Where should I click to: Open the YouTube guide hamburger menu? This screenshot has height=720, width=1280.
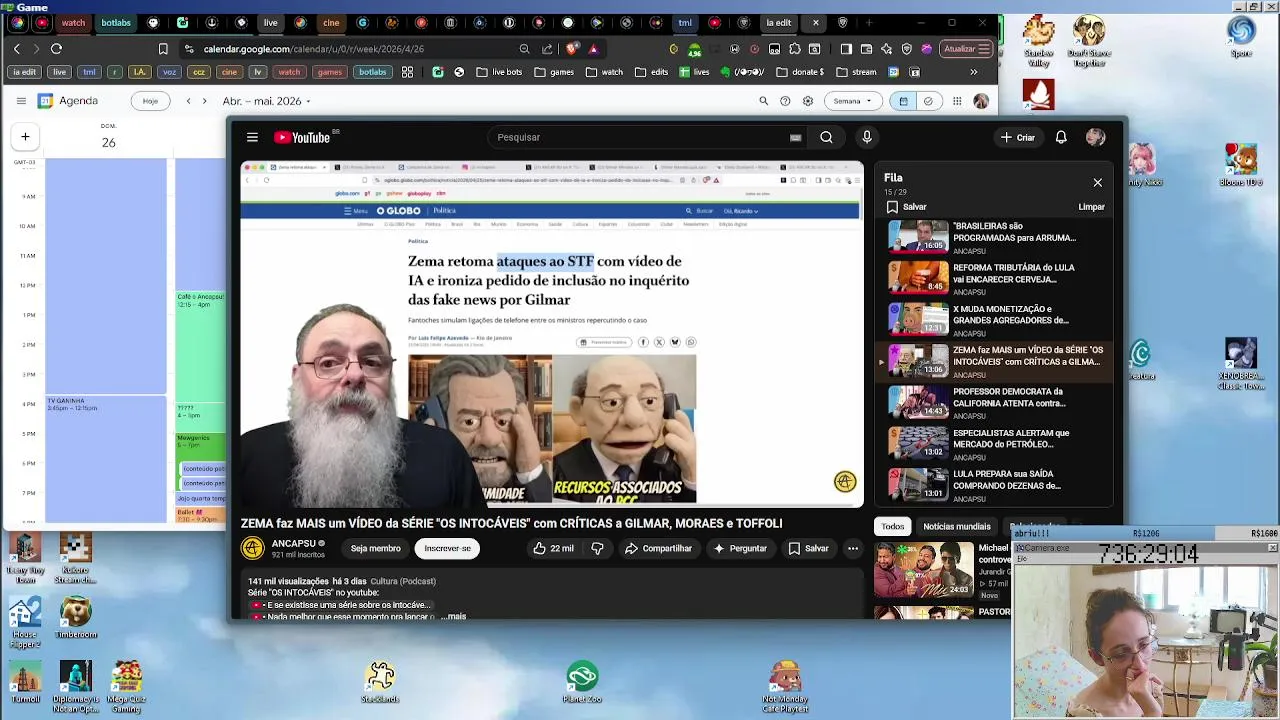(252, 137)
